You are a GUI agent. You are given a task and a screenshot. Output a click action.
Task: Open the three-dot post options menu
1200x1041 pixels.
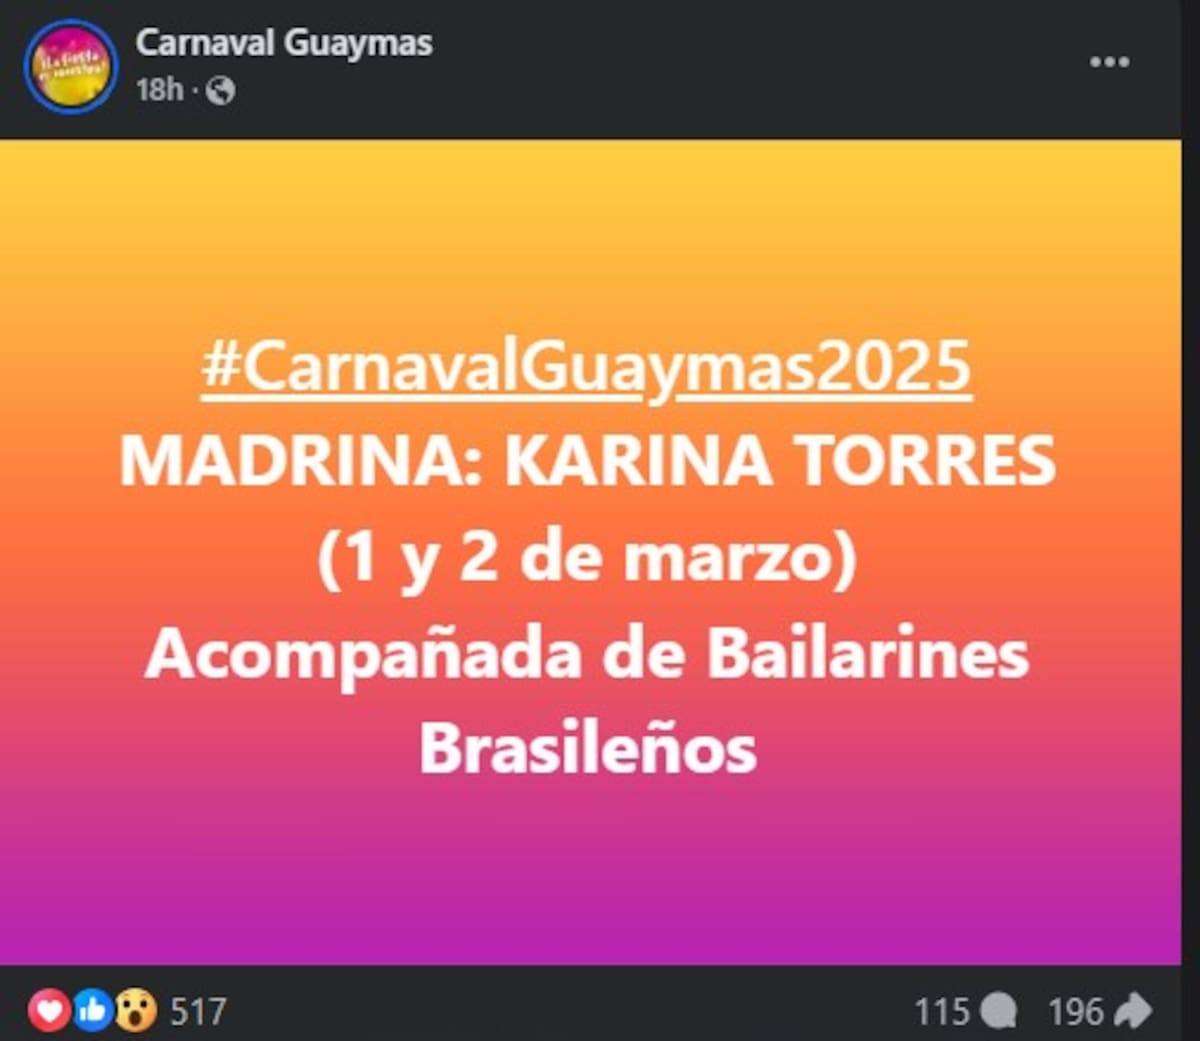(x=1109, y=62)
